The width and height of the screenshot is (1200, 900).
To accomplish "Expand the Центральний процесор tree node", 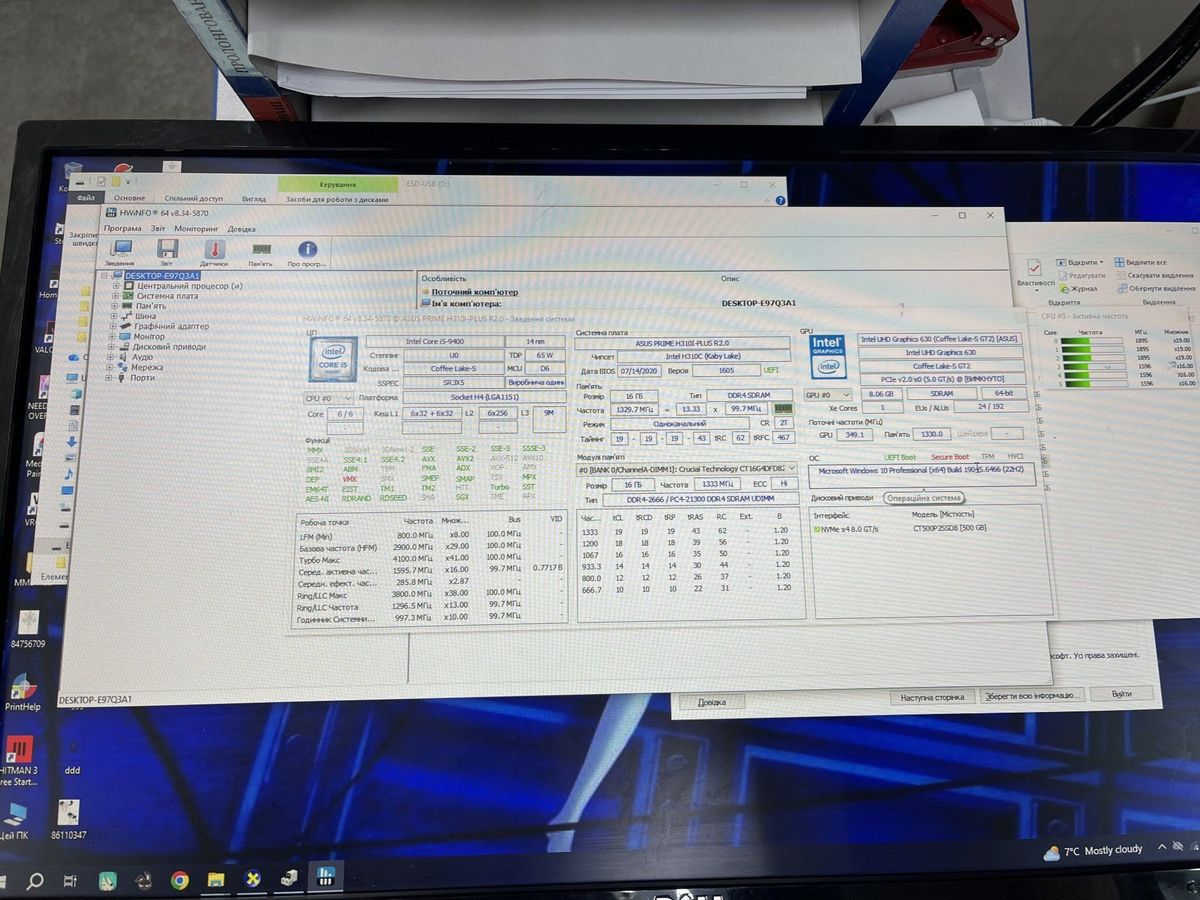I will (116, 286).
